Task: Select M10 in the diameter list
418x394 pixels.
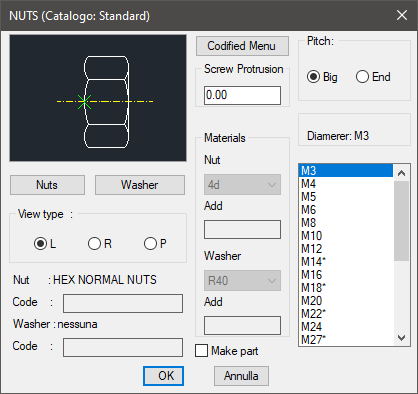Action: tap(346, 236)
